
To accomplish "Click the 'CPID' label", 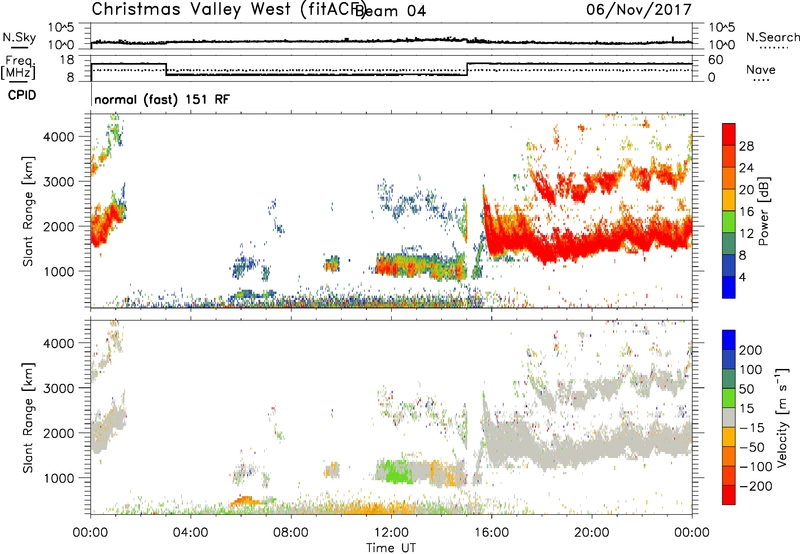I will click(22, 95).
